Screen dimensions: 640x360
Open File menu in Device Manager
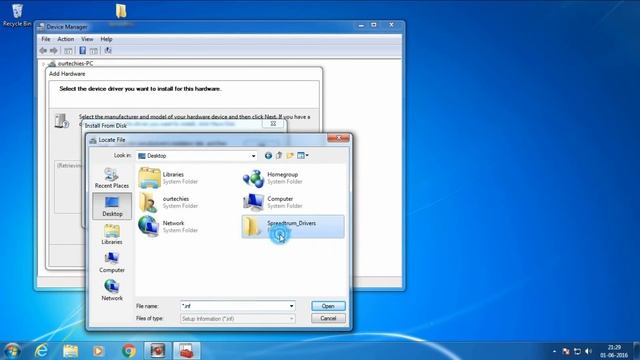coord(46,39)
